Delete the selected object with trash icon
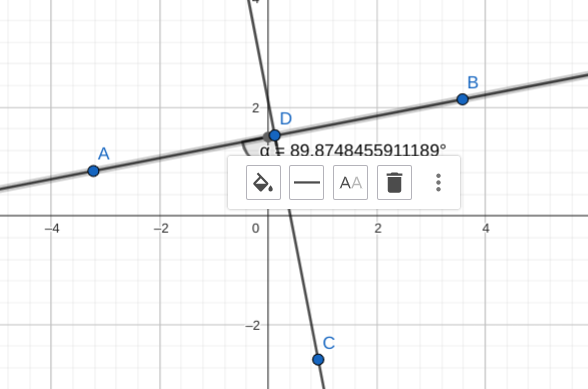588x389 pixels. (x=394, y=183)
